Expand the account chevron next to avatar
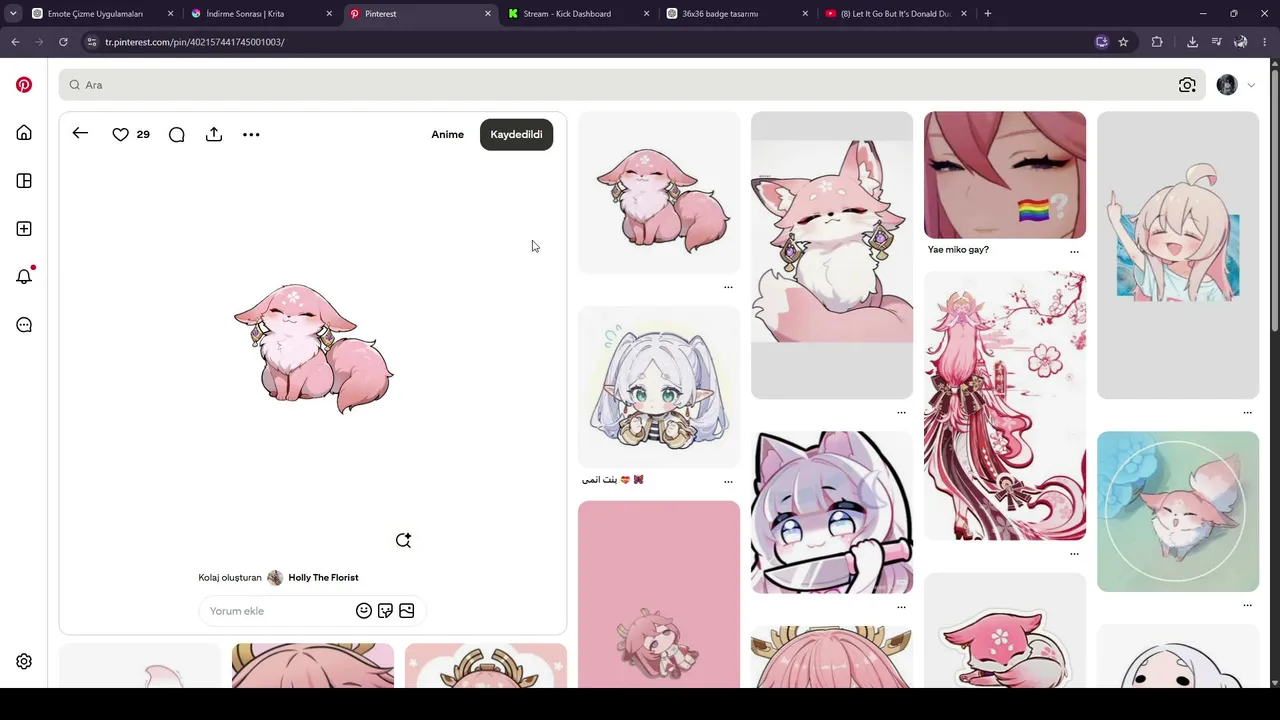1280x720 pixels. (x=1251, y=85)
